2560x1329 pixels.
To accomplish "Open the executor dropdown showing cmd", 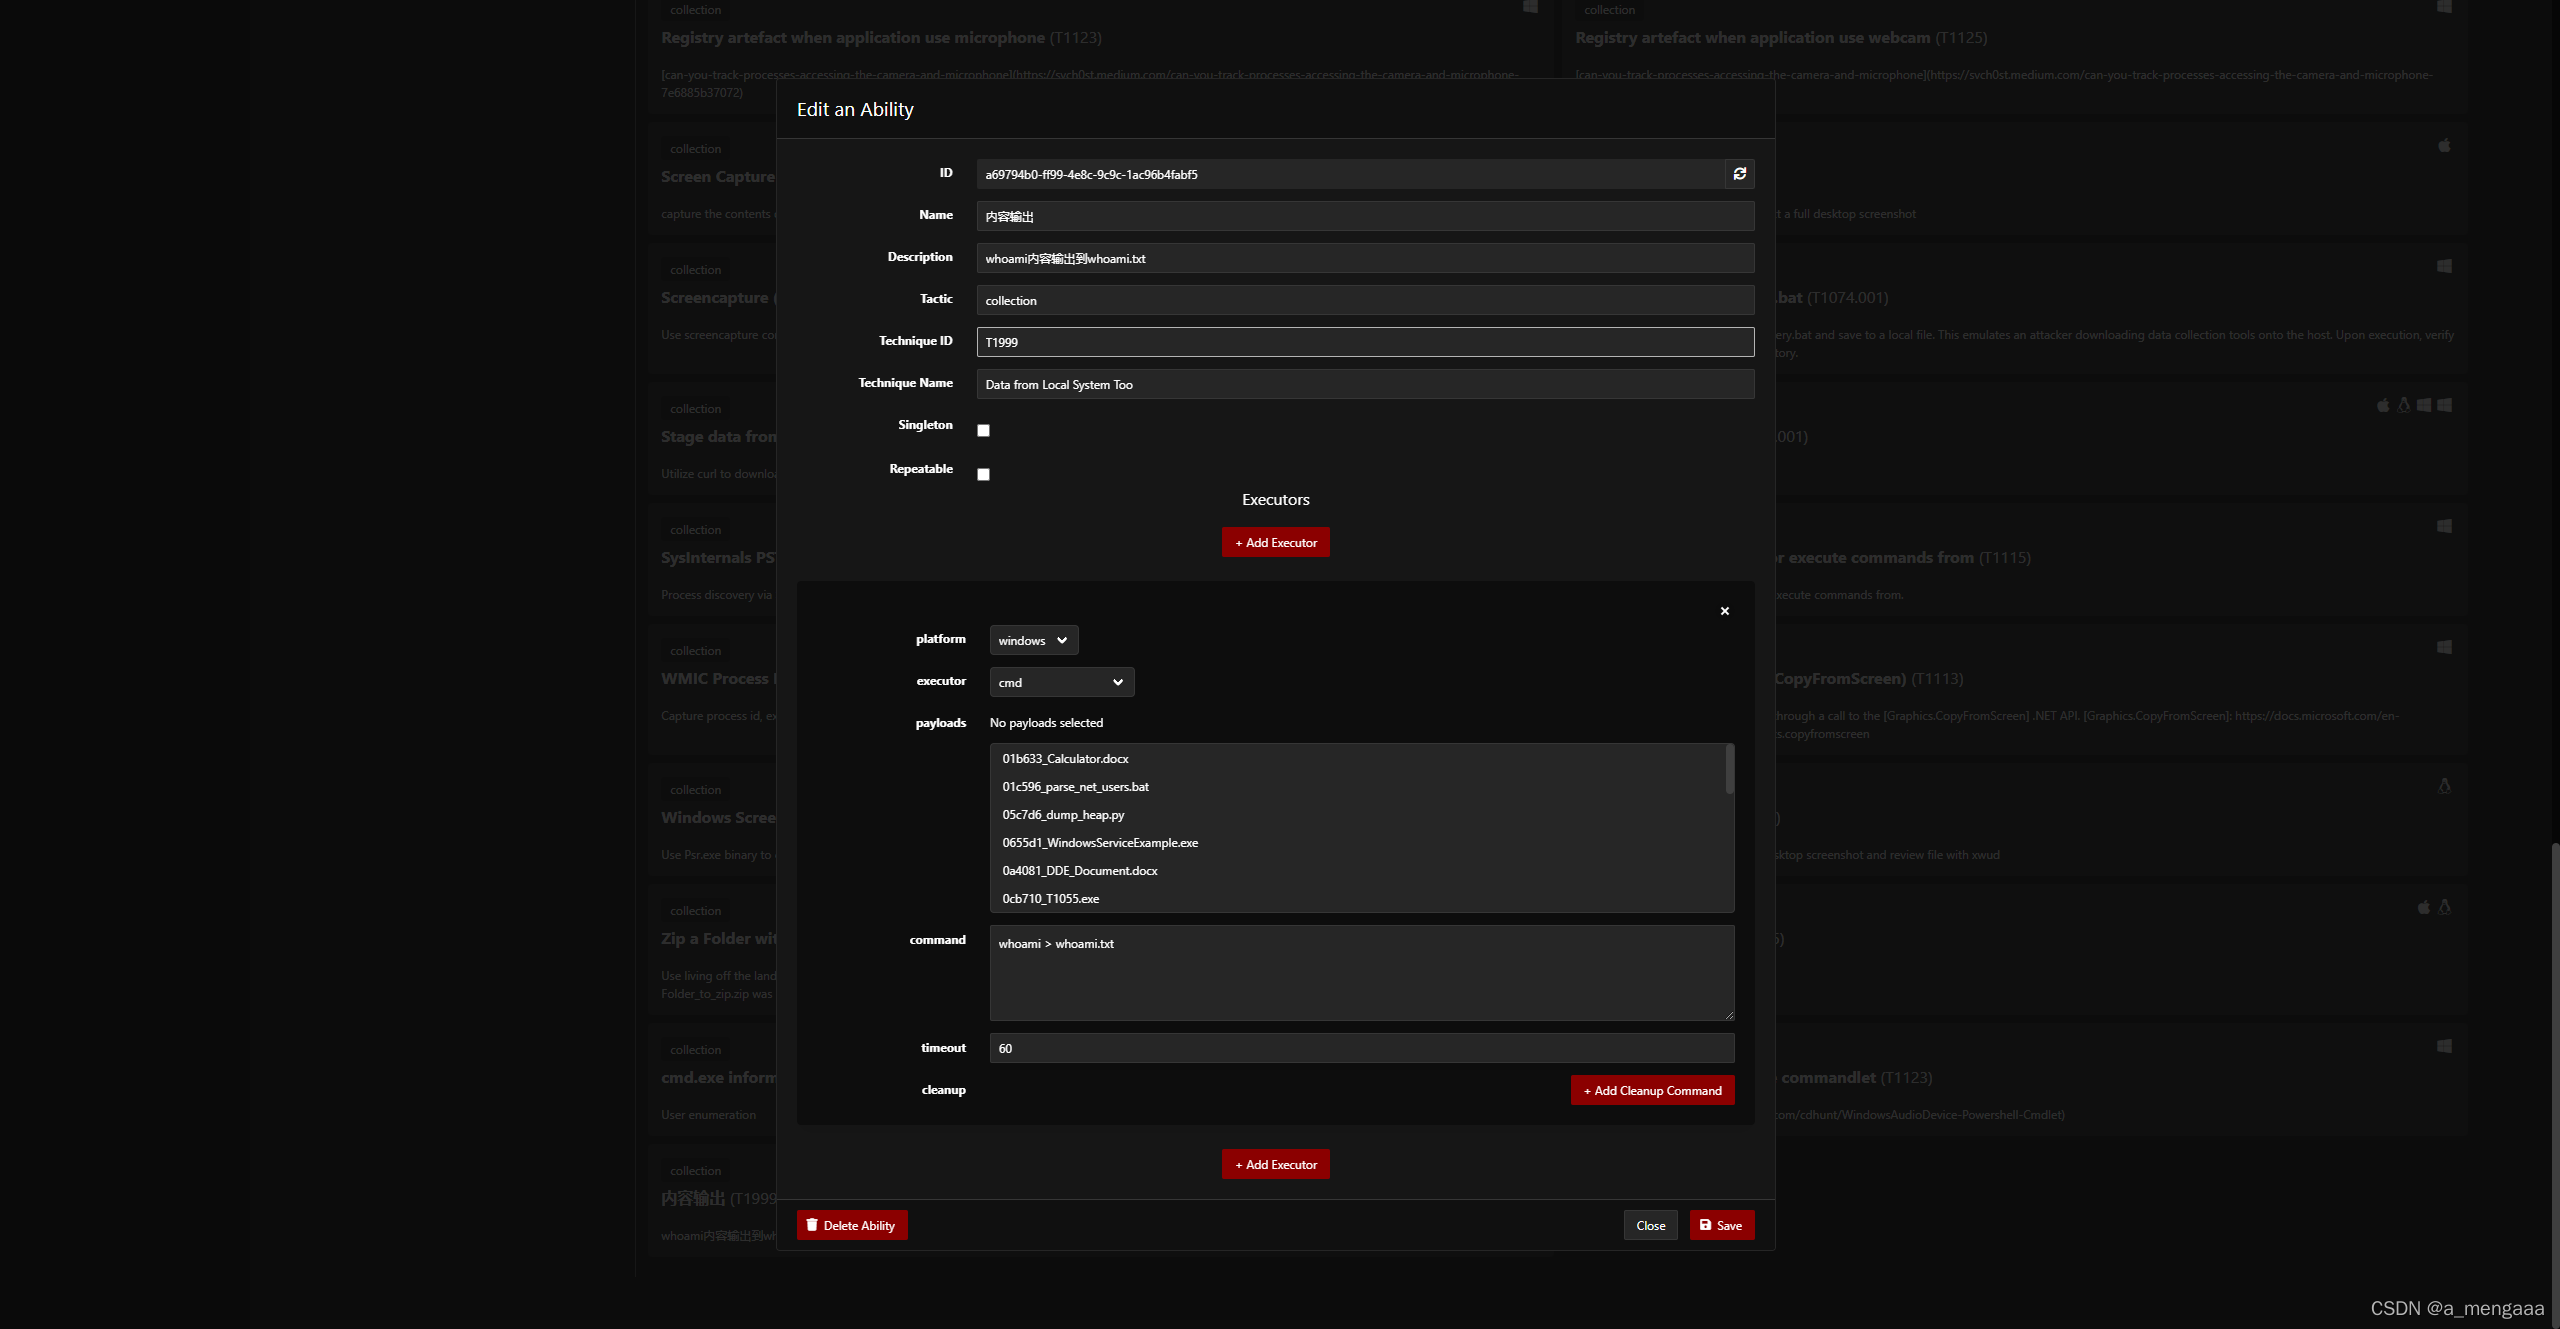I will pyautogui.click(x=1060, y=682).
